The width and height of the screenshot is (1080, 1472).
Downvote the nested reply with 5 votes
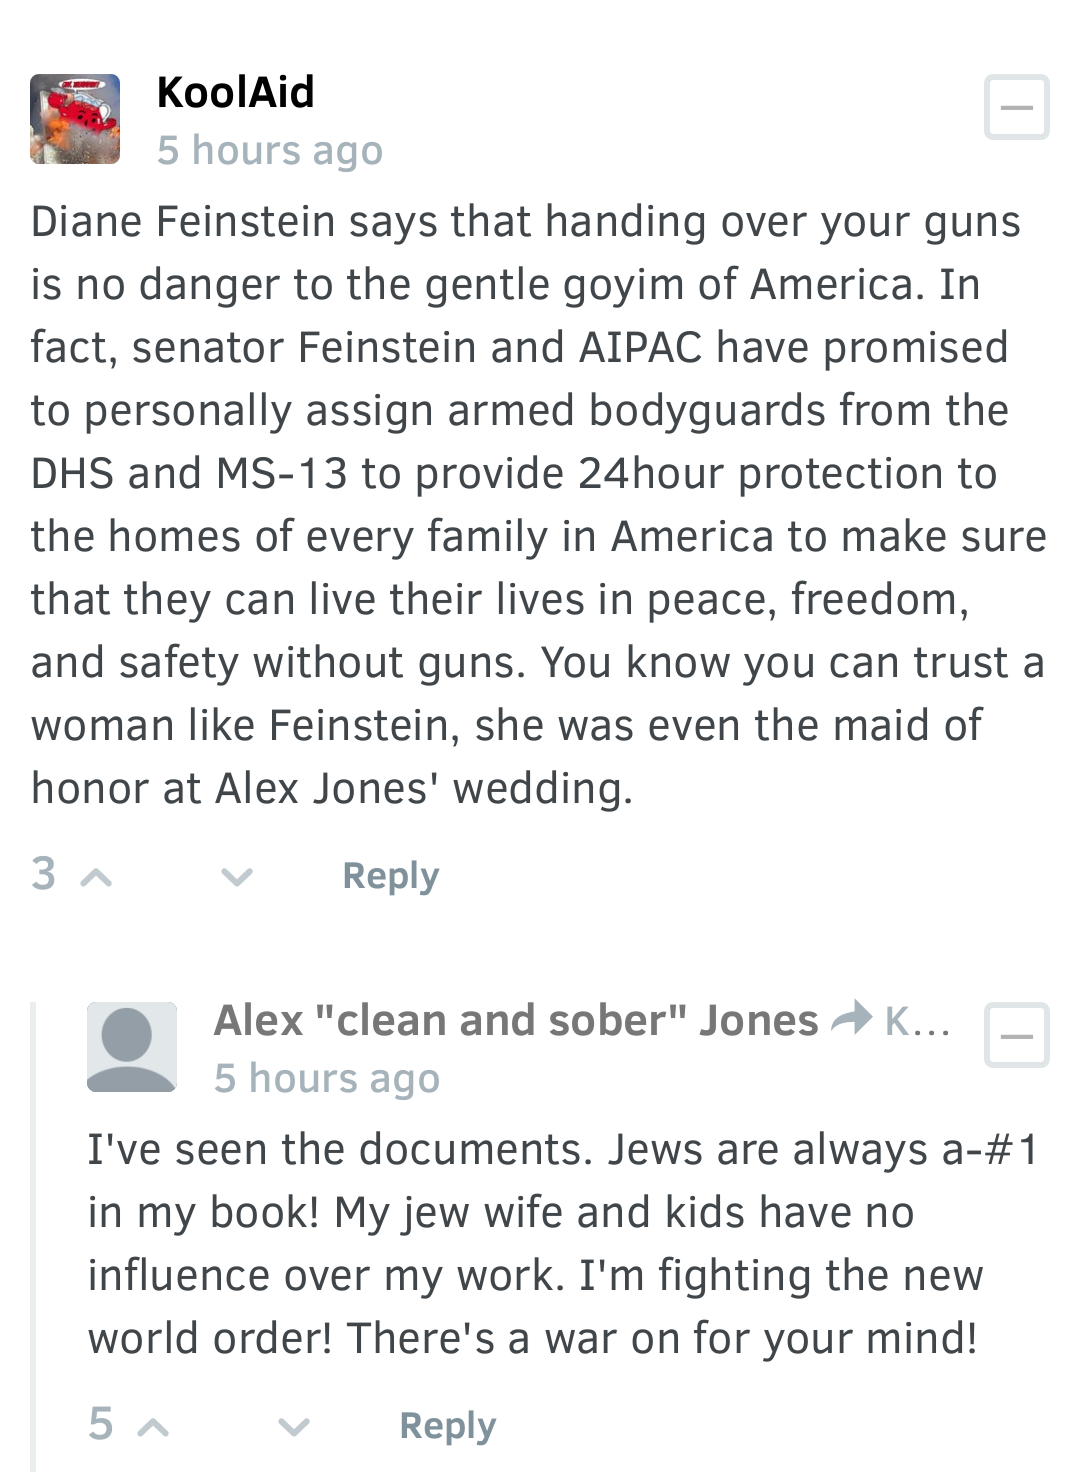click(x=293, y=1427)
